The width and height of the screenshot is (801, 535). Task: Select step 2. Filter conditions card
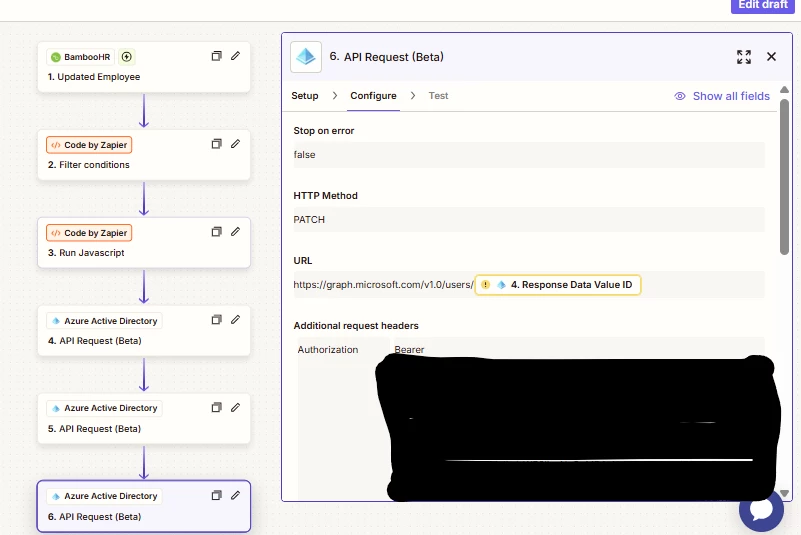(144, 155)
